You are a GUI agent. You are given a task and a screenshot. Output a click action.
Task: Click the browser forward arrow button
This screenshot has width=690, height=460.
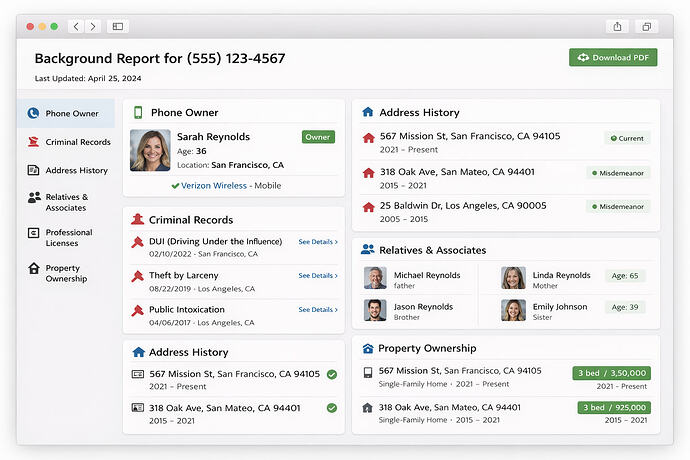click(93, 26)
